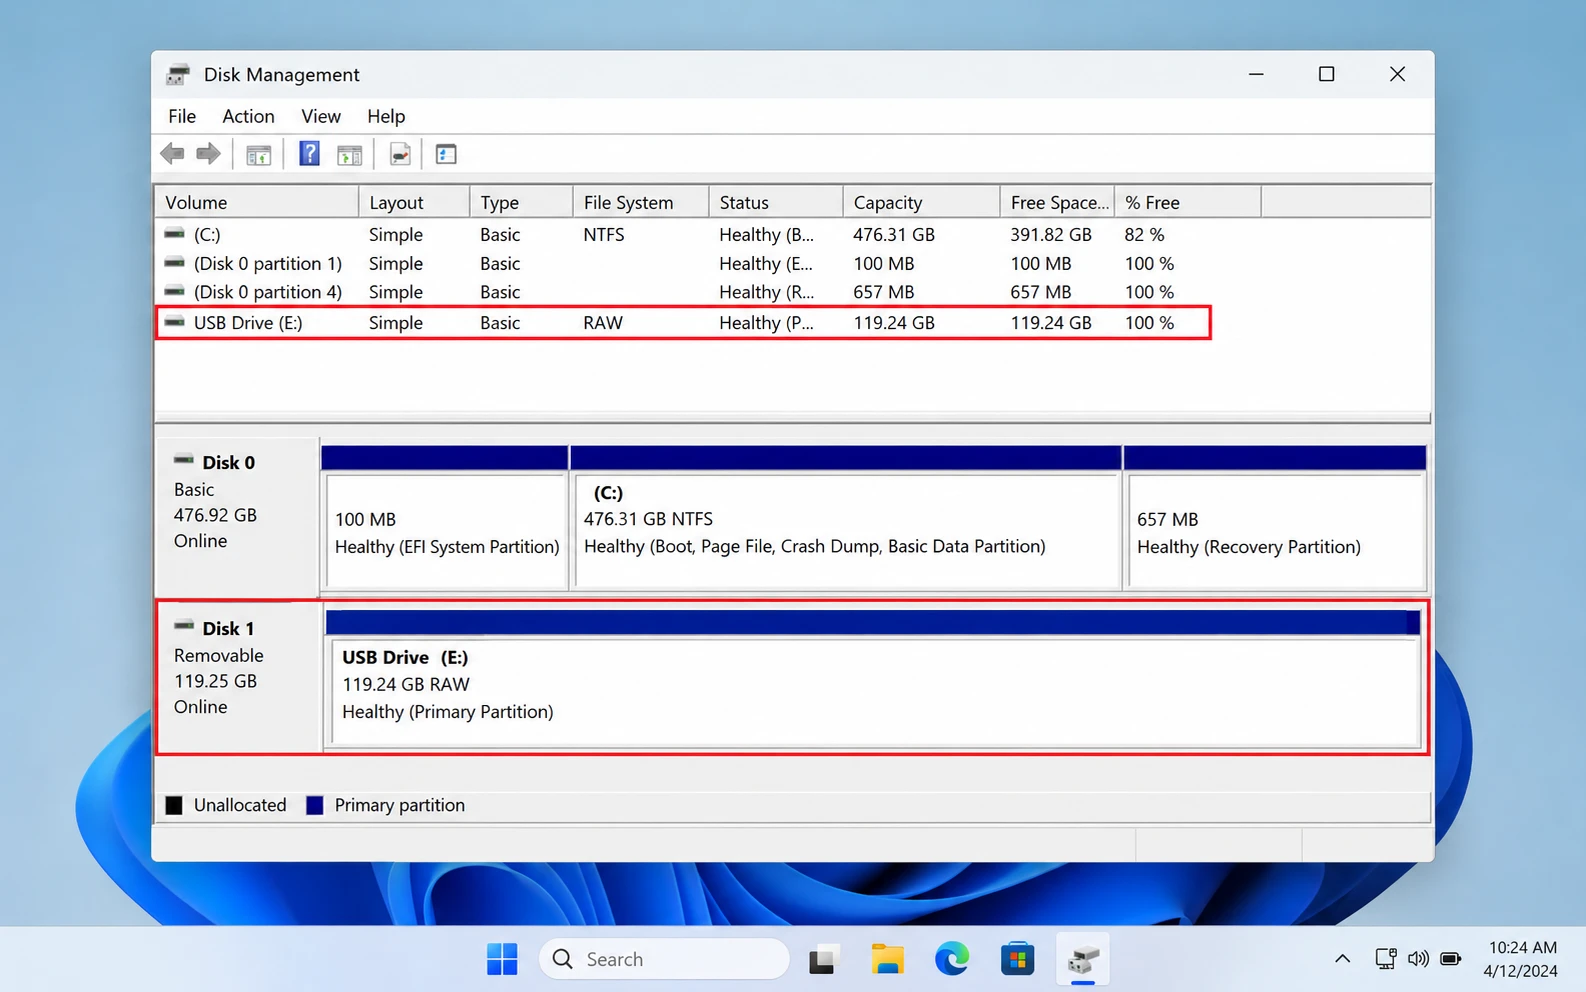Click the 391.82 GB free space cell

coord(1051,234)
